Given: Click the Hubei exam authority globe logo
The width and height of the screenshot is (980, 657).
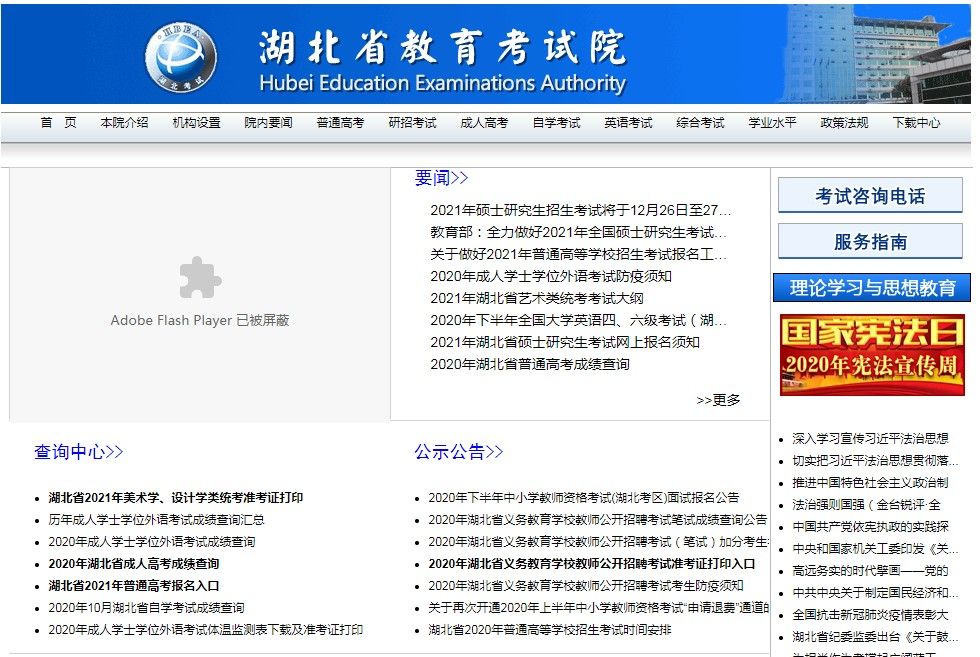Looking at the screenshot, I should click(x=181, y=58).
